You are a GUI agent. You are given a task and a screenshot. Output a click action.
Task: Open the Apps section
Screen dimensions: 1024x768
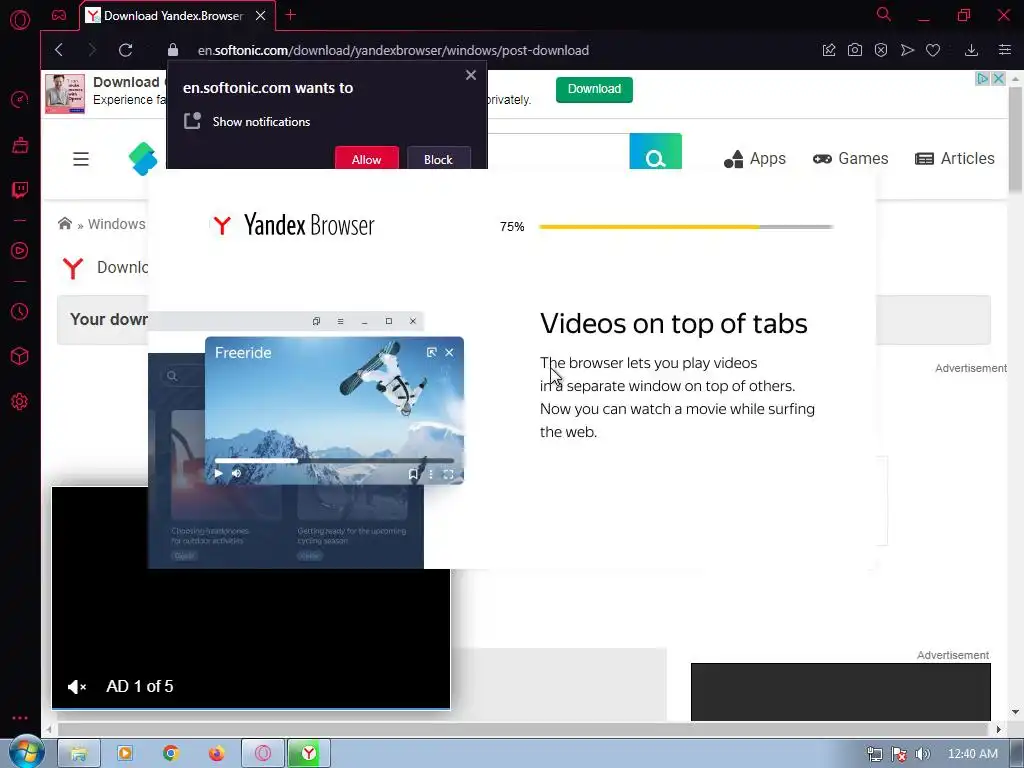pos(755,159)
